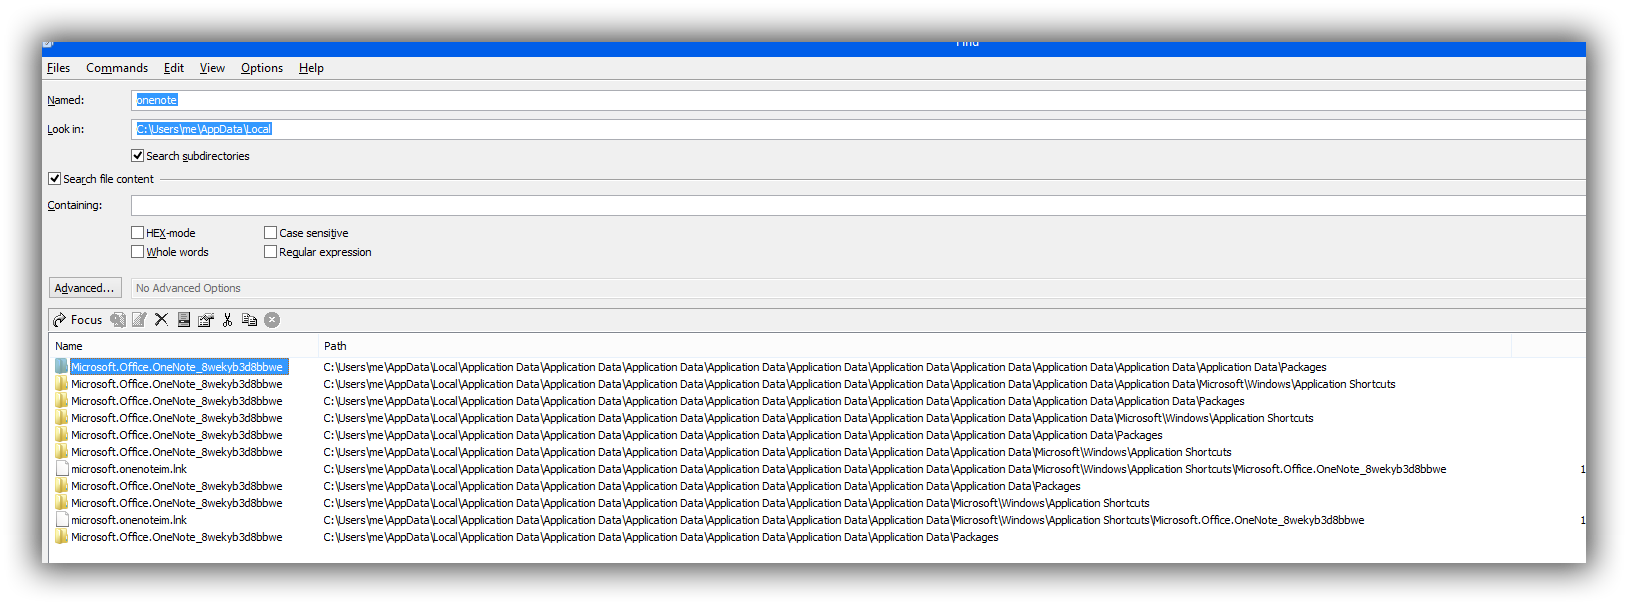Sort results by the Path column header
The width and height of the screenshot is (1628, 605).
[915, 346]
